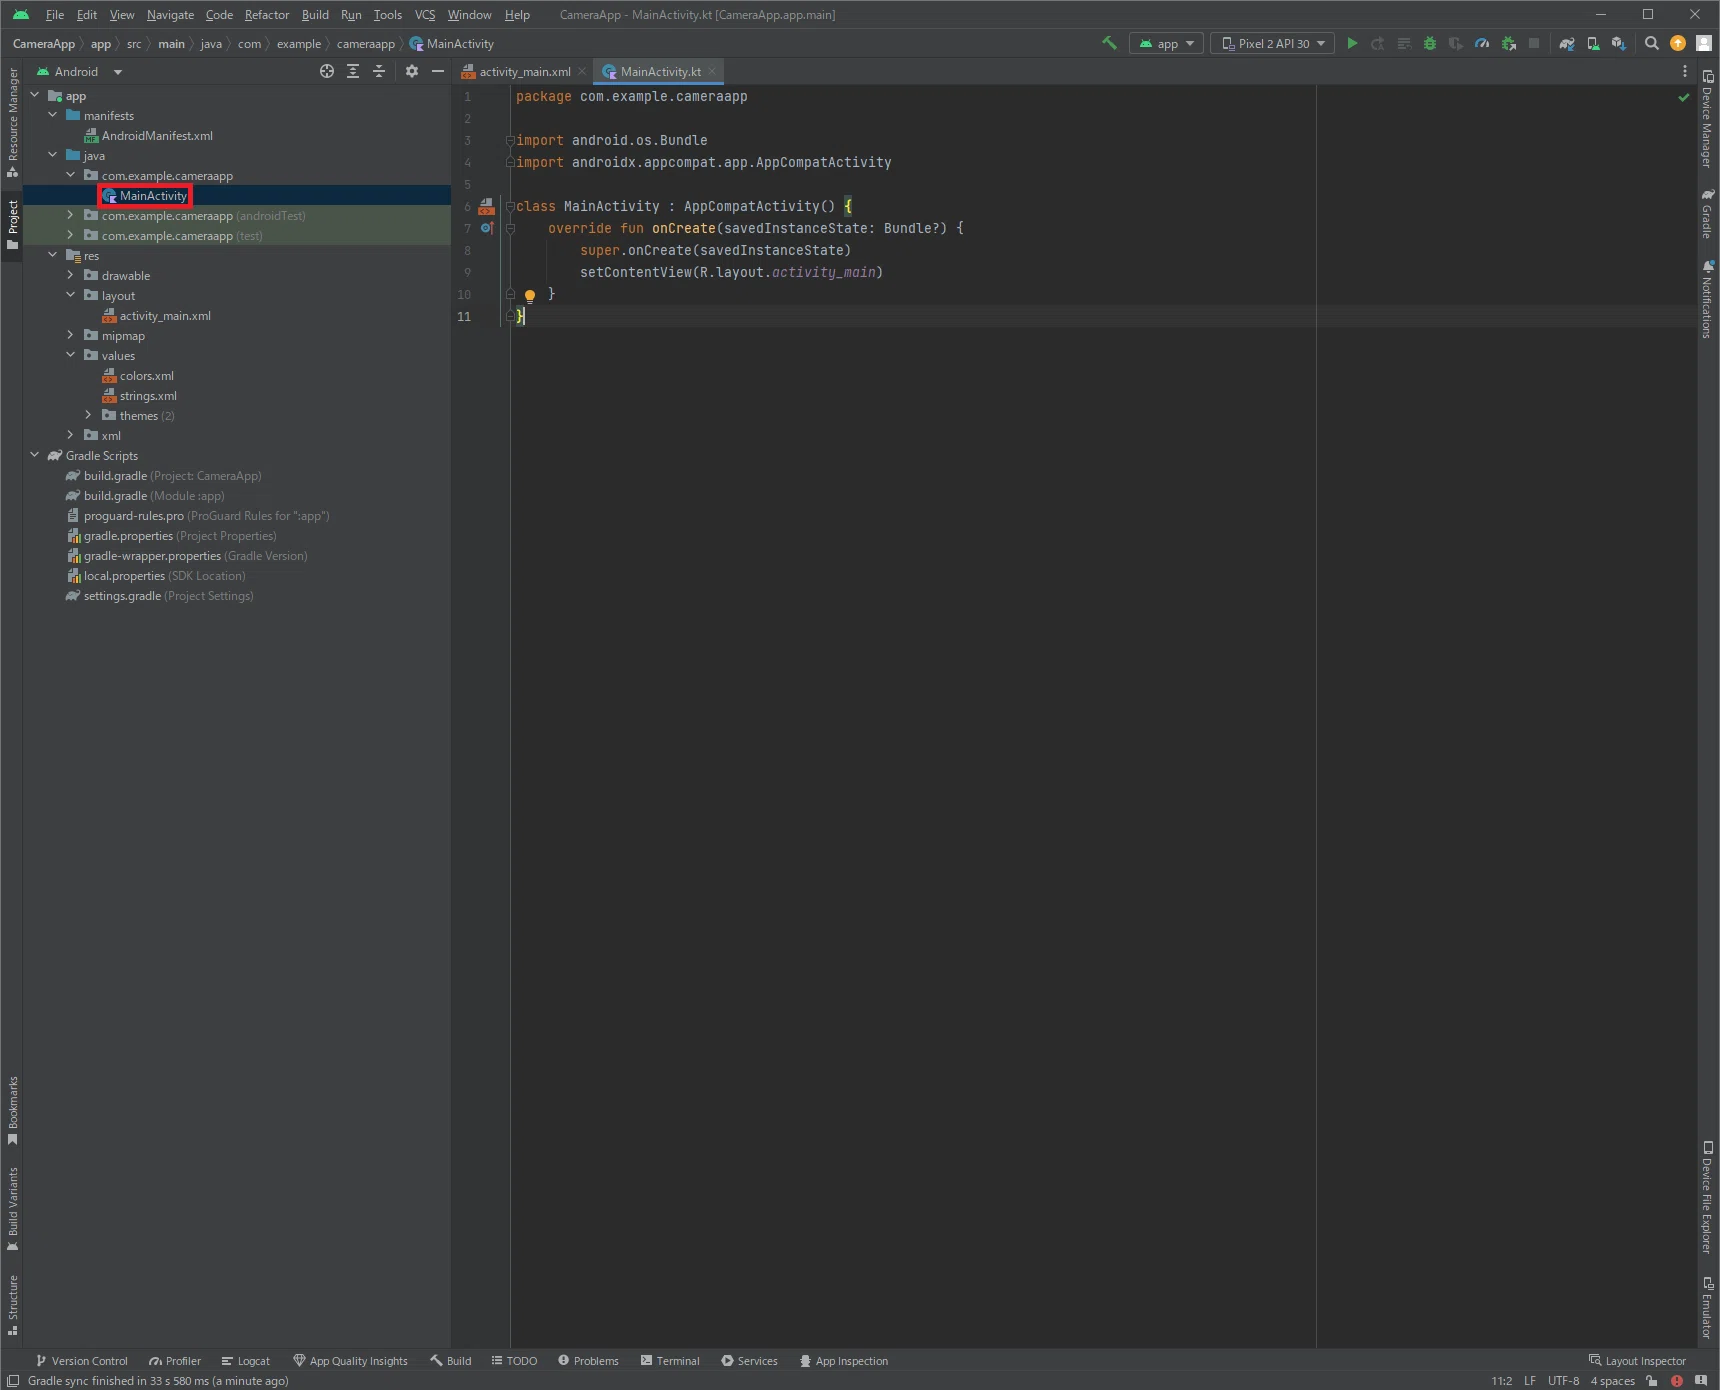Open the Profile app gauge icon
The image size is (1720, 1390).
tap(1482, 43)
